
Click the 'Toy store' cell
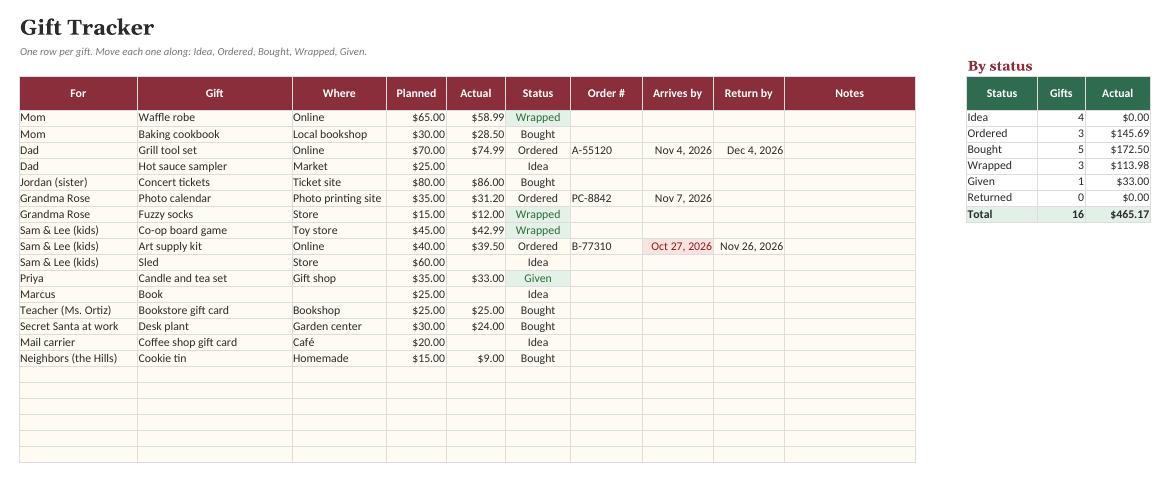[339, 230]
